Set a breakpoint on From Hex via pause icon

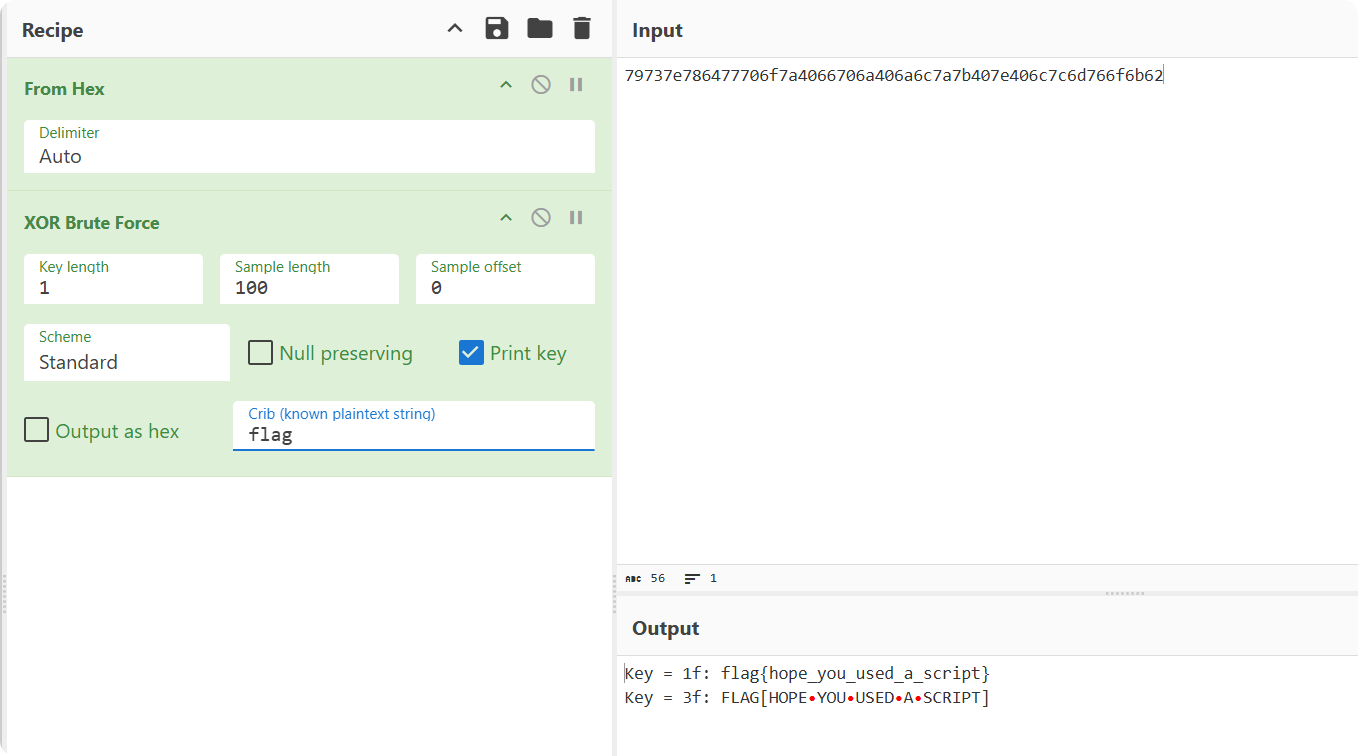[x=576, y=84]
